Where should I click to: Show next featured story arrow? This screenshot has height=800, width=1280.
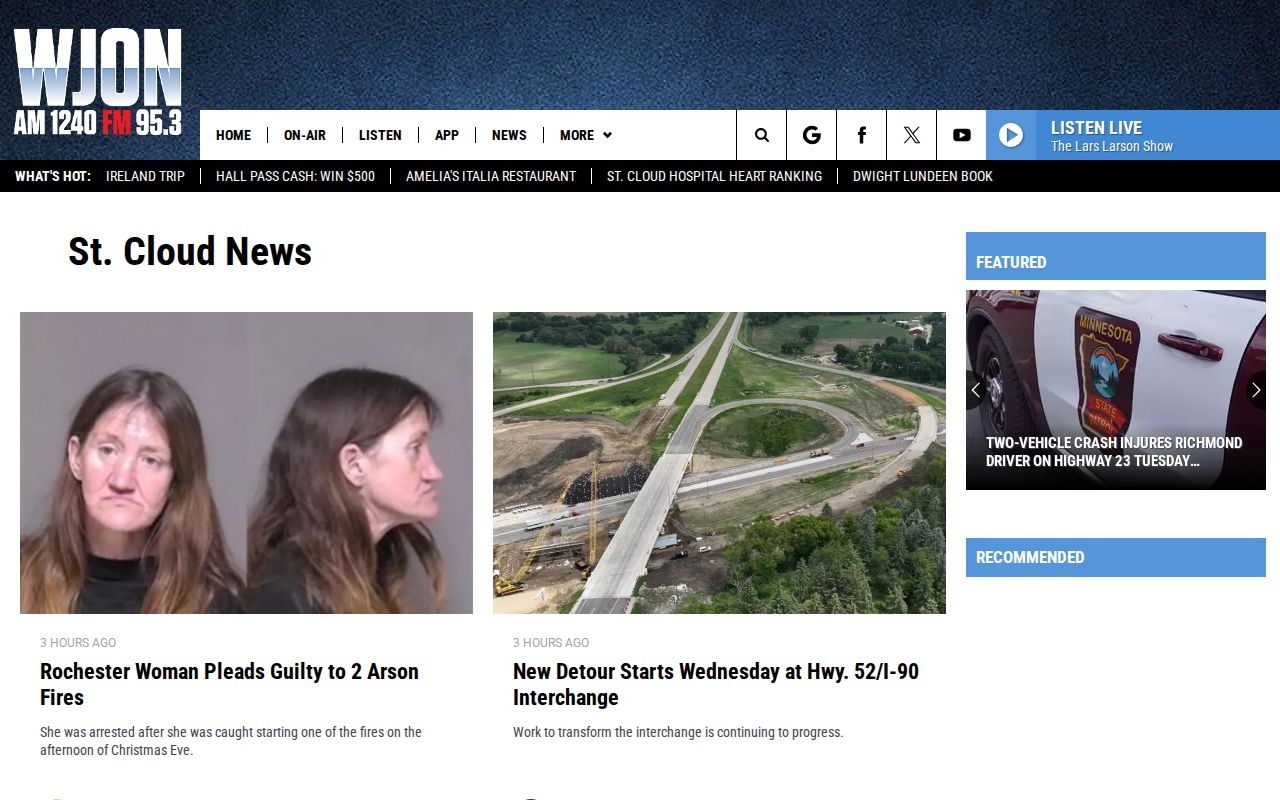click(x=1256, y=390)
